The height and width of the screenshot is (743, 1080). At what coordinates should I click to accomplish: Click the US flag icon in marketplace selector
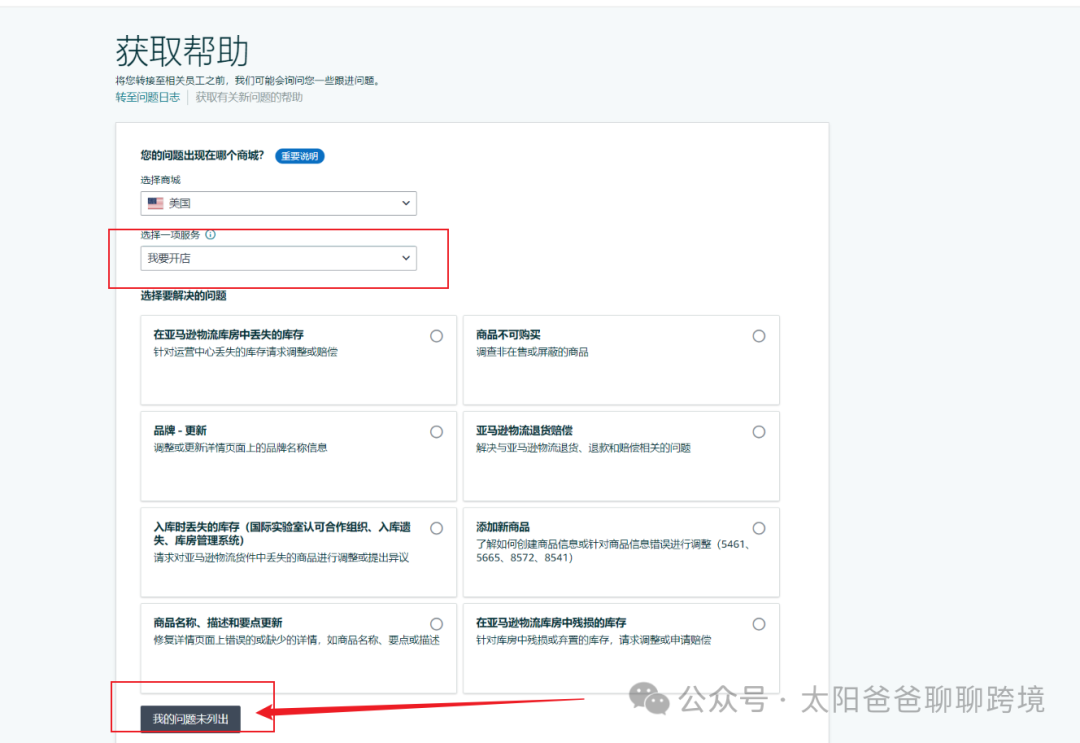(x=156, y=203)
